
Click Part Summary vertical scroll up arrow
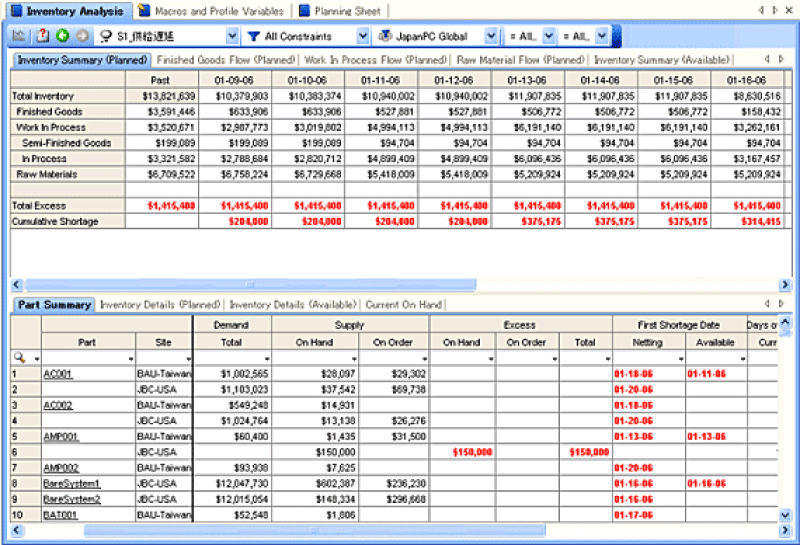tap(786, 321)
